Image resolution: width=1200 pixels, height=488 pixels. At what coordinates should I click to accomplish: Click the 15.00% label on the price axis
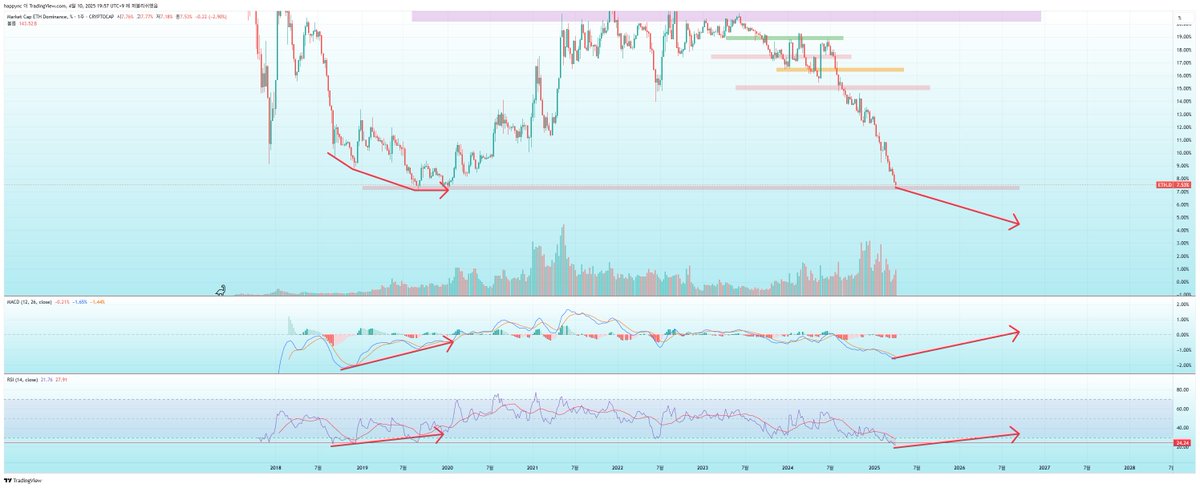click(1183, 89)
